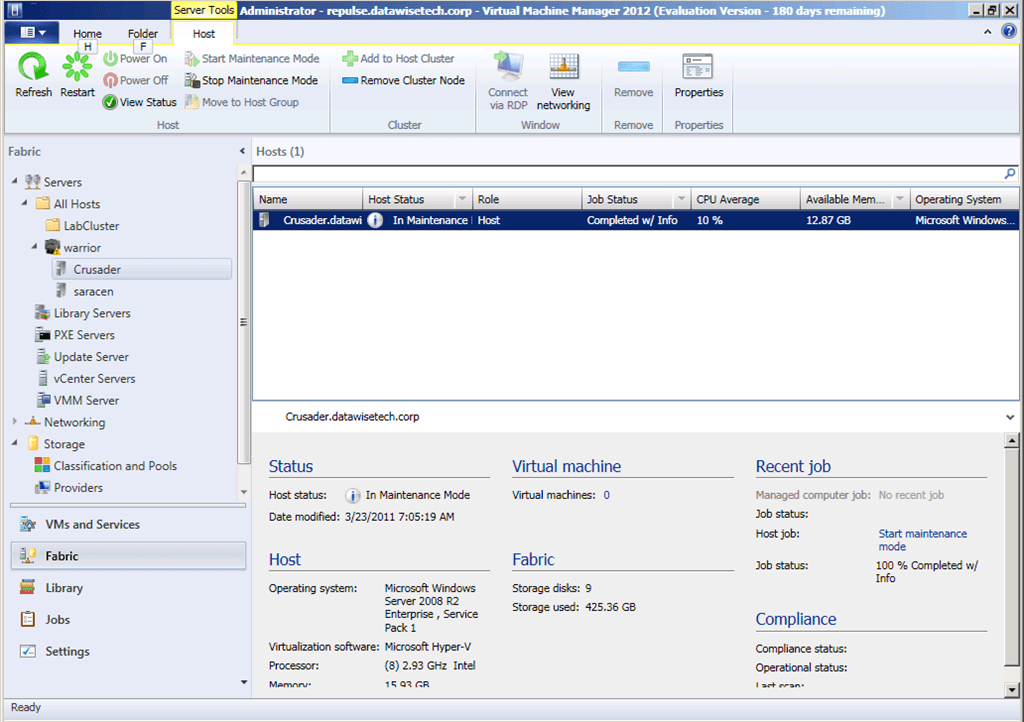The height and width of the screenshot is (722, 1024).
Task: Click the Refresh icon in the ribbon
Action: pos(33,67)
